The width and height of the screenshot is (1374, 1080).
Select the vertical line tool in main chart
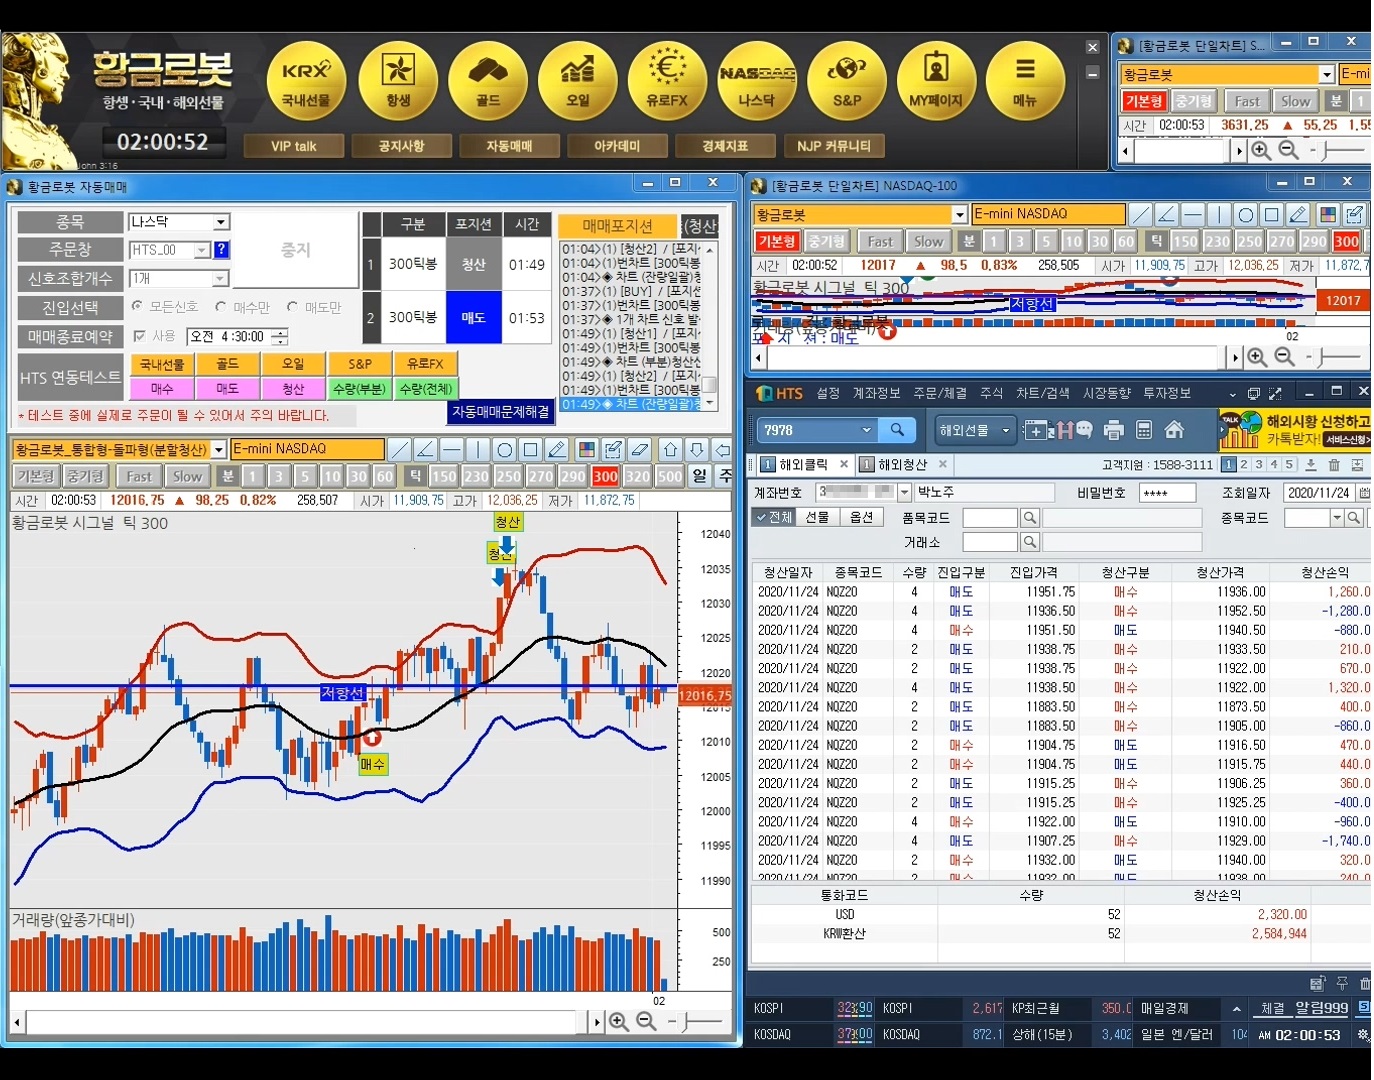tap(477, 450)
